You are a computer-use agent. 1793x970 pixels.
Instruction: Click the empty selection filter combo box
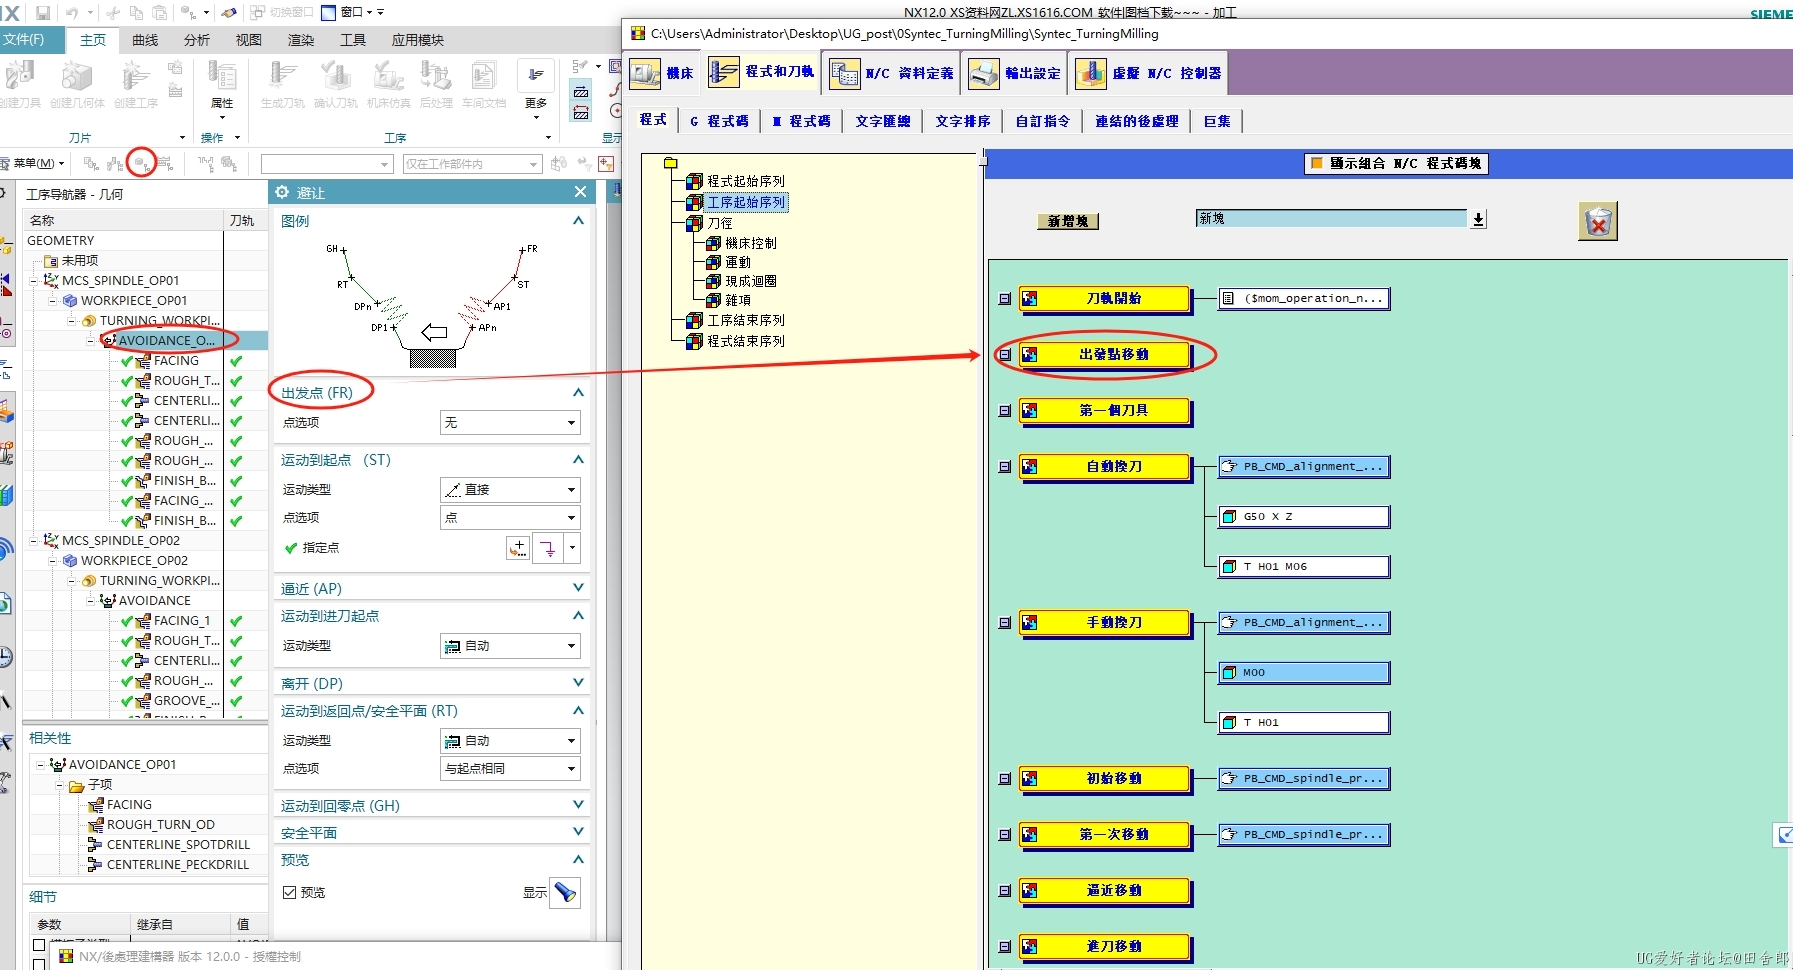point(327,164)
